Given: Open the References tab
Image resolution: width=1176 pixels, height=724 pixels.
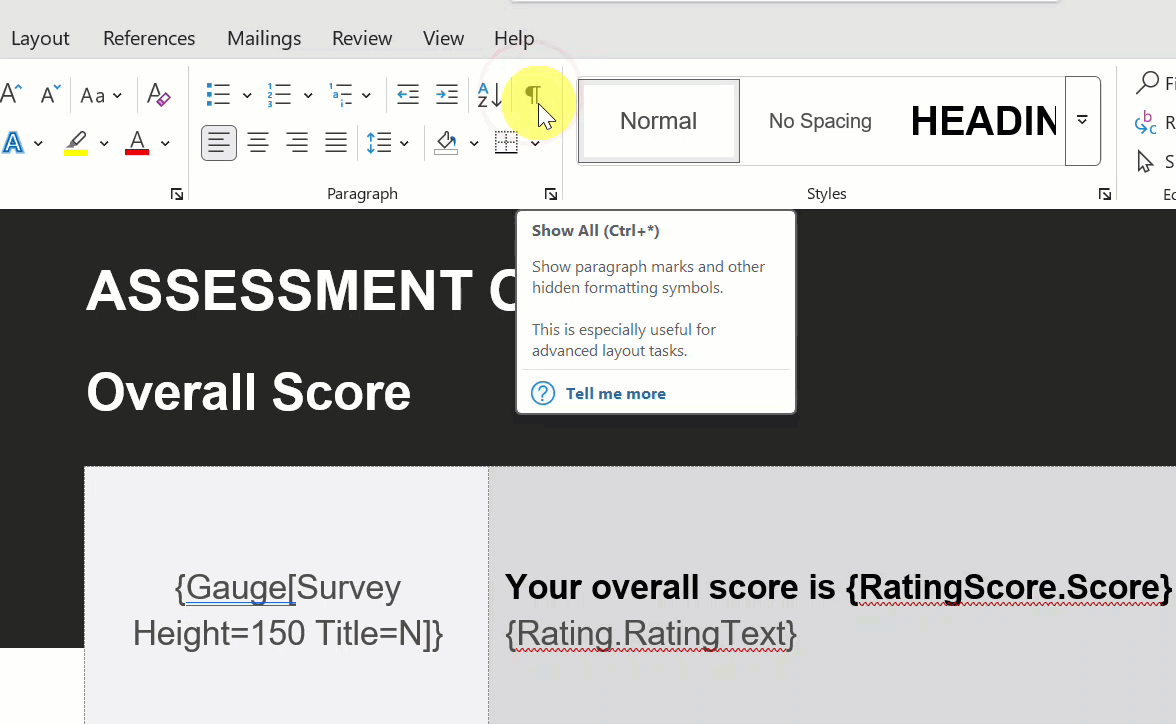Looking at the screenshot, I should tap(149, 38).
